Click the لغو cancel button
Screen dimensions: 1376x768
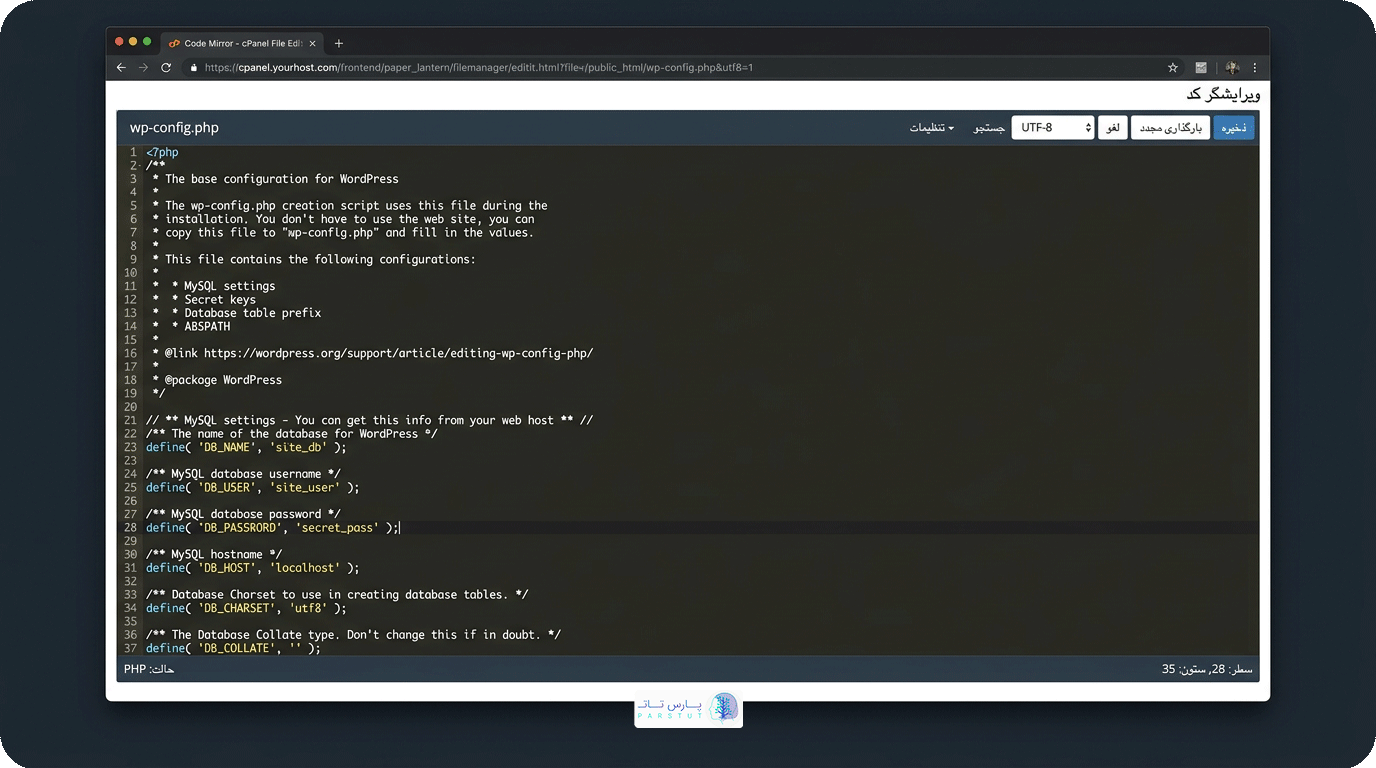tap(1113, 128)
